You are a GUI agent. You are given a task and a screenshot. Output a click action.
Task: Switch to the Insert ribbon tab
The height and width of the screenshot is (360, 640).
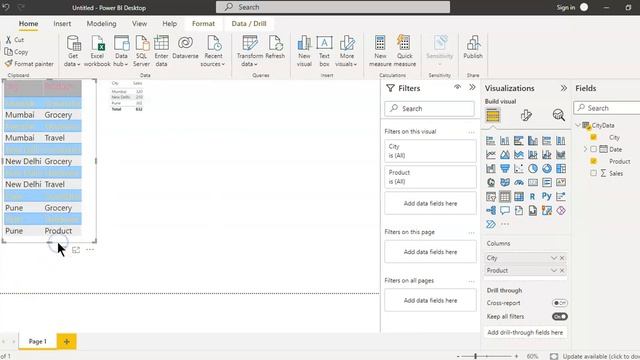click(62, 24)
